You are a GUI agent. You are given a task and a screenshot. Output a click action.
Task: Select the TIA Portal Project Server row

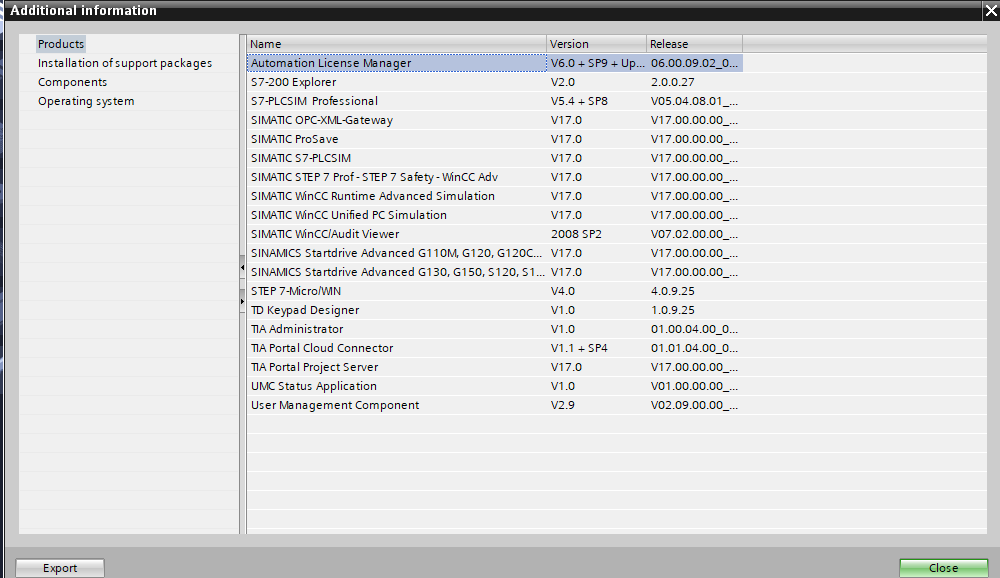(x=494, y=367)
